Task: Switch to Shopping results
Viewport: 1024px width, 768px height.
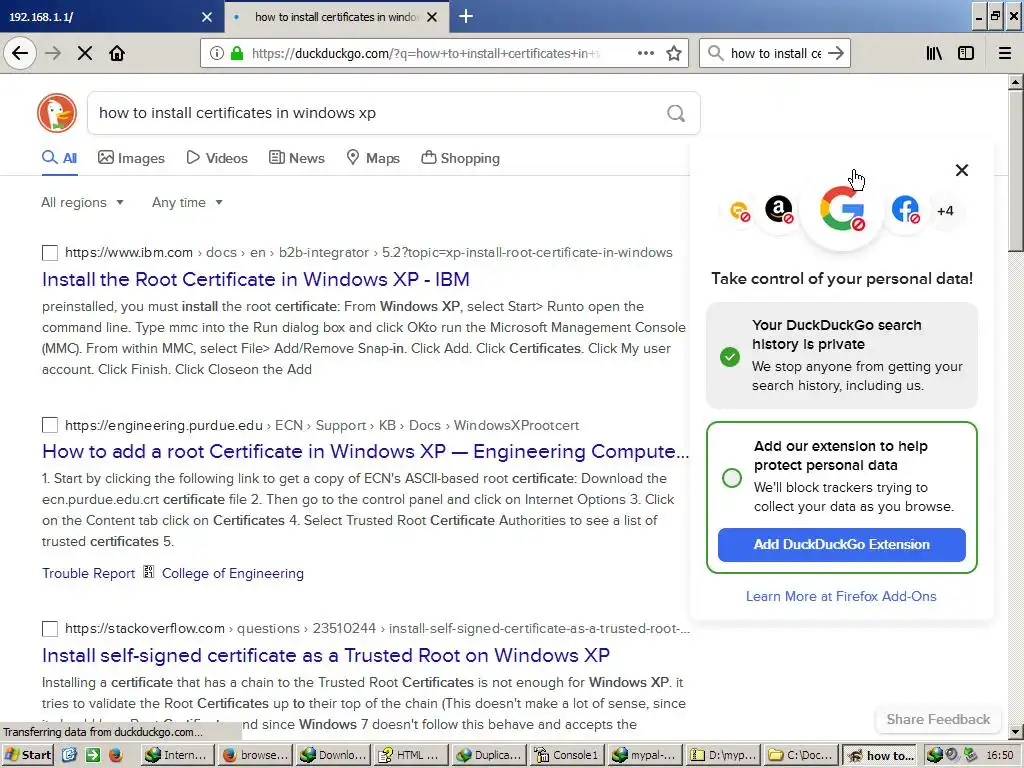Action: tap(460, 158)
